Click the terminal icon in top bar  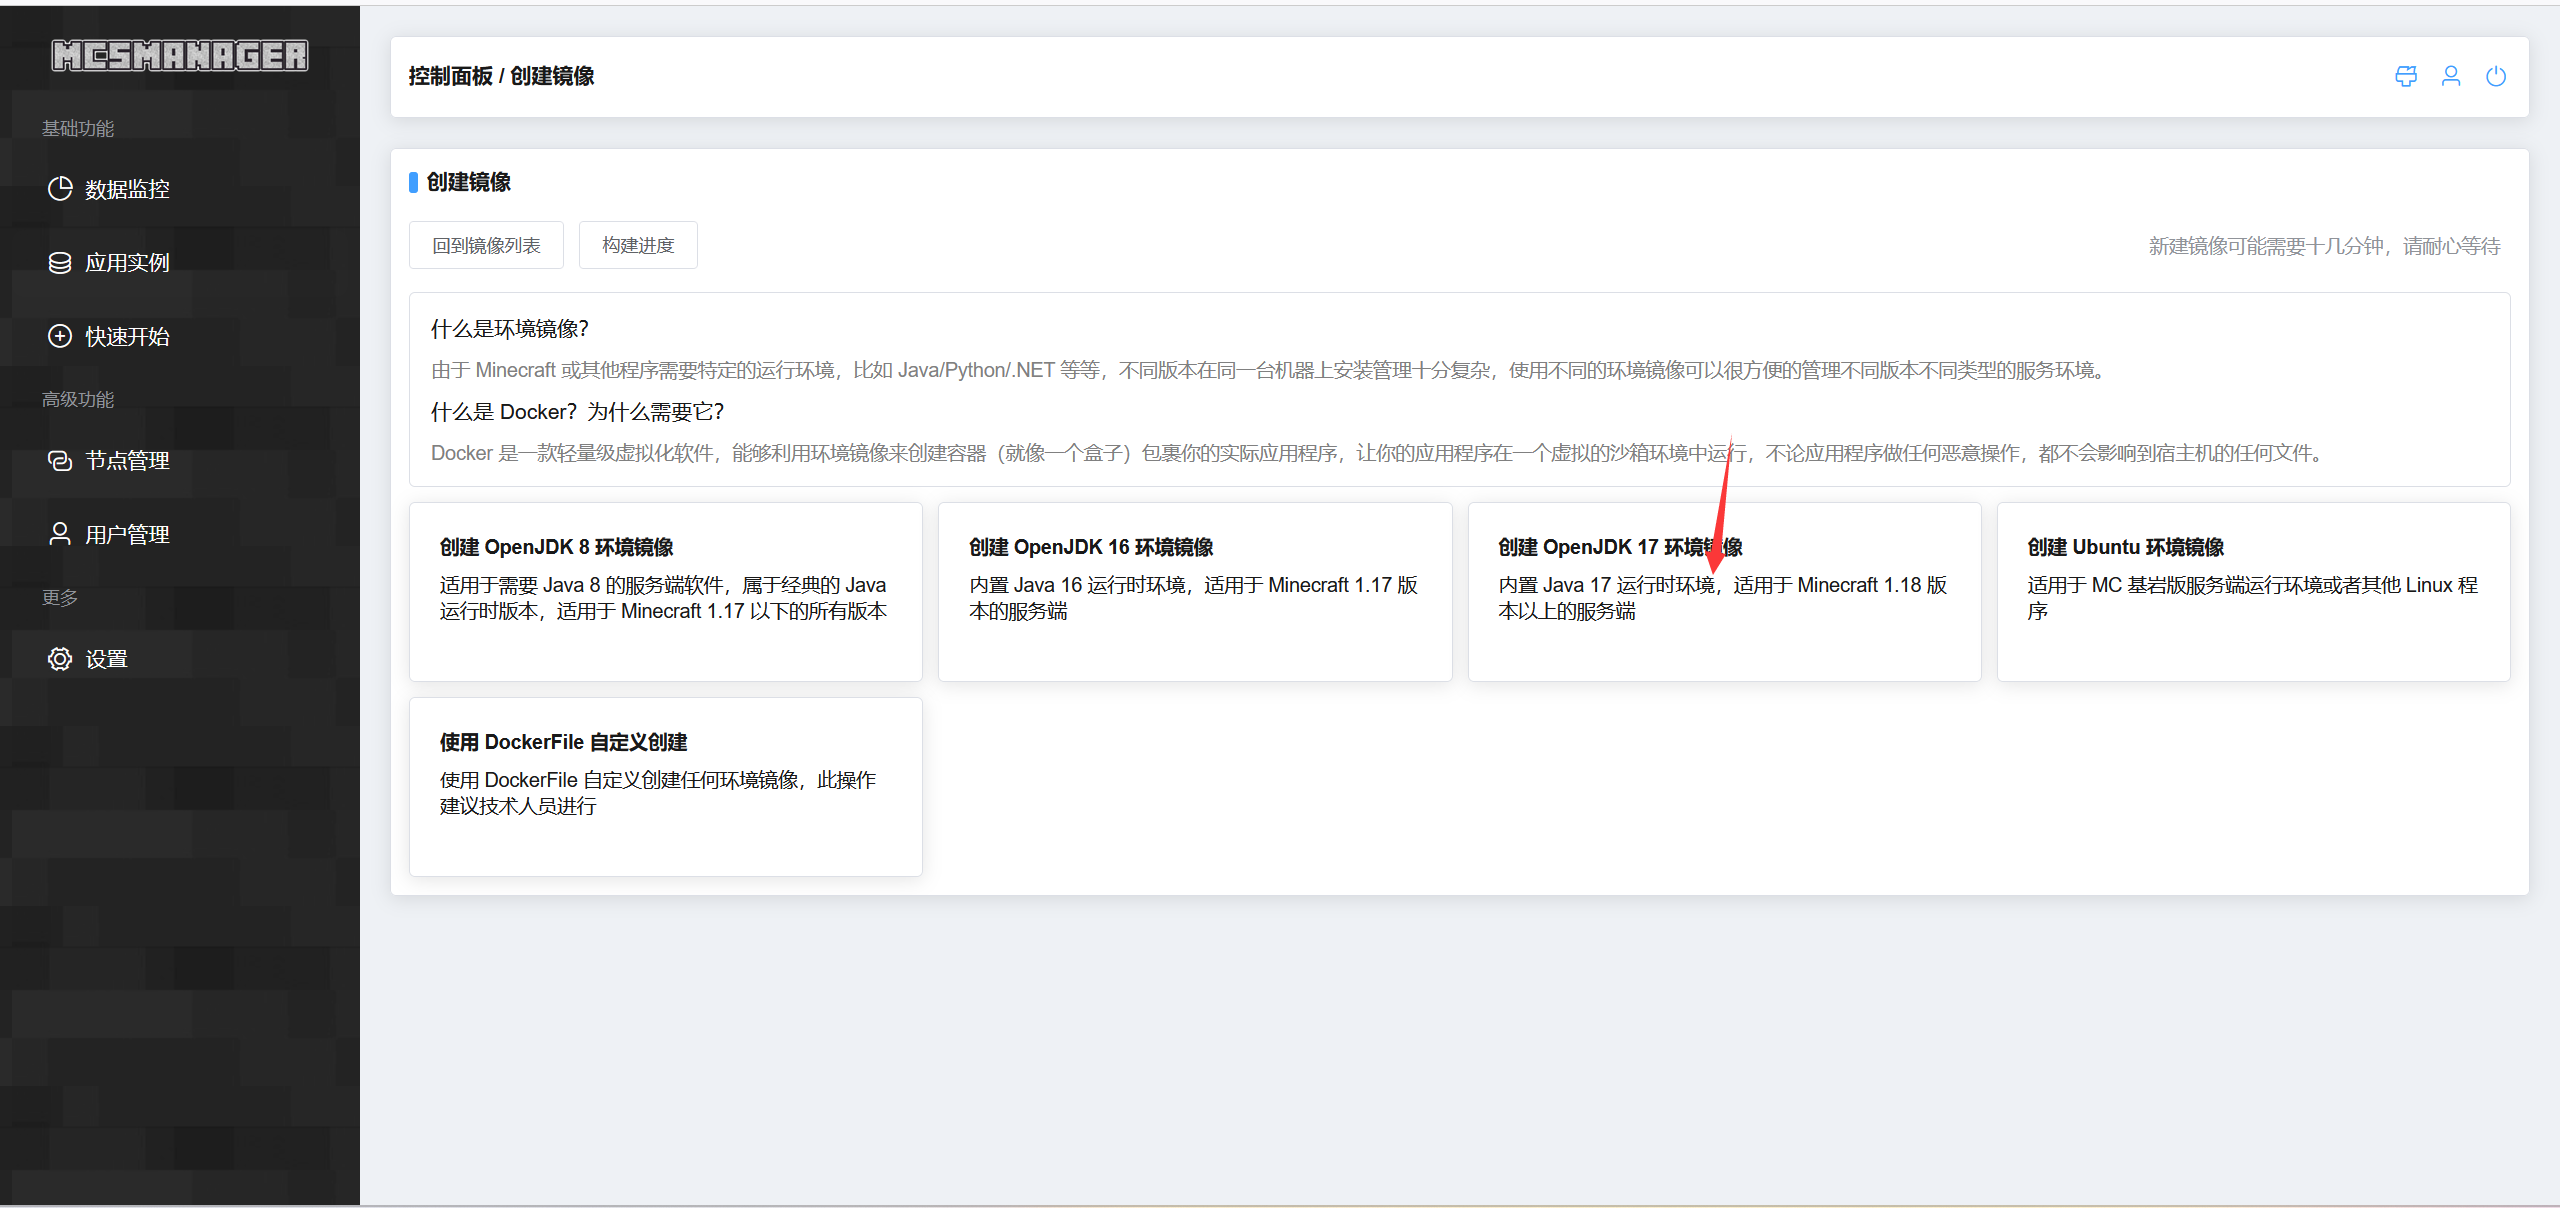point(2406,76)
